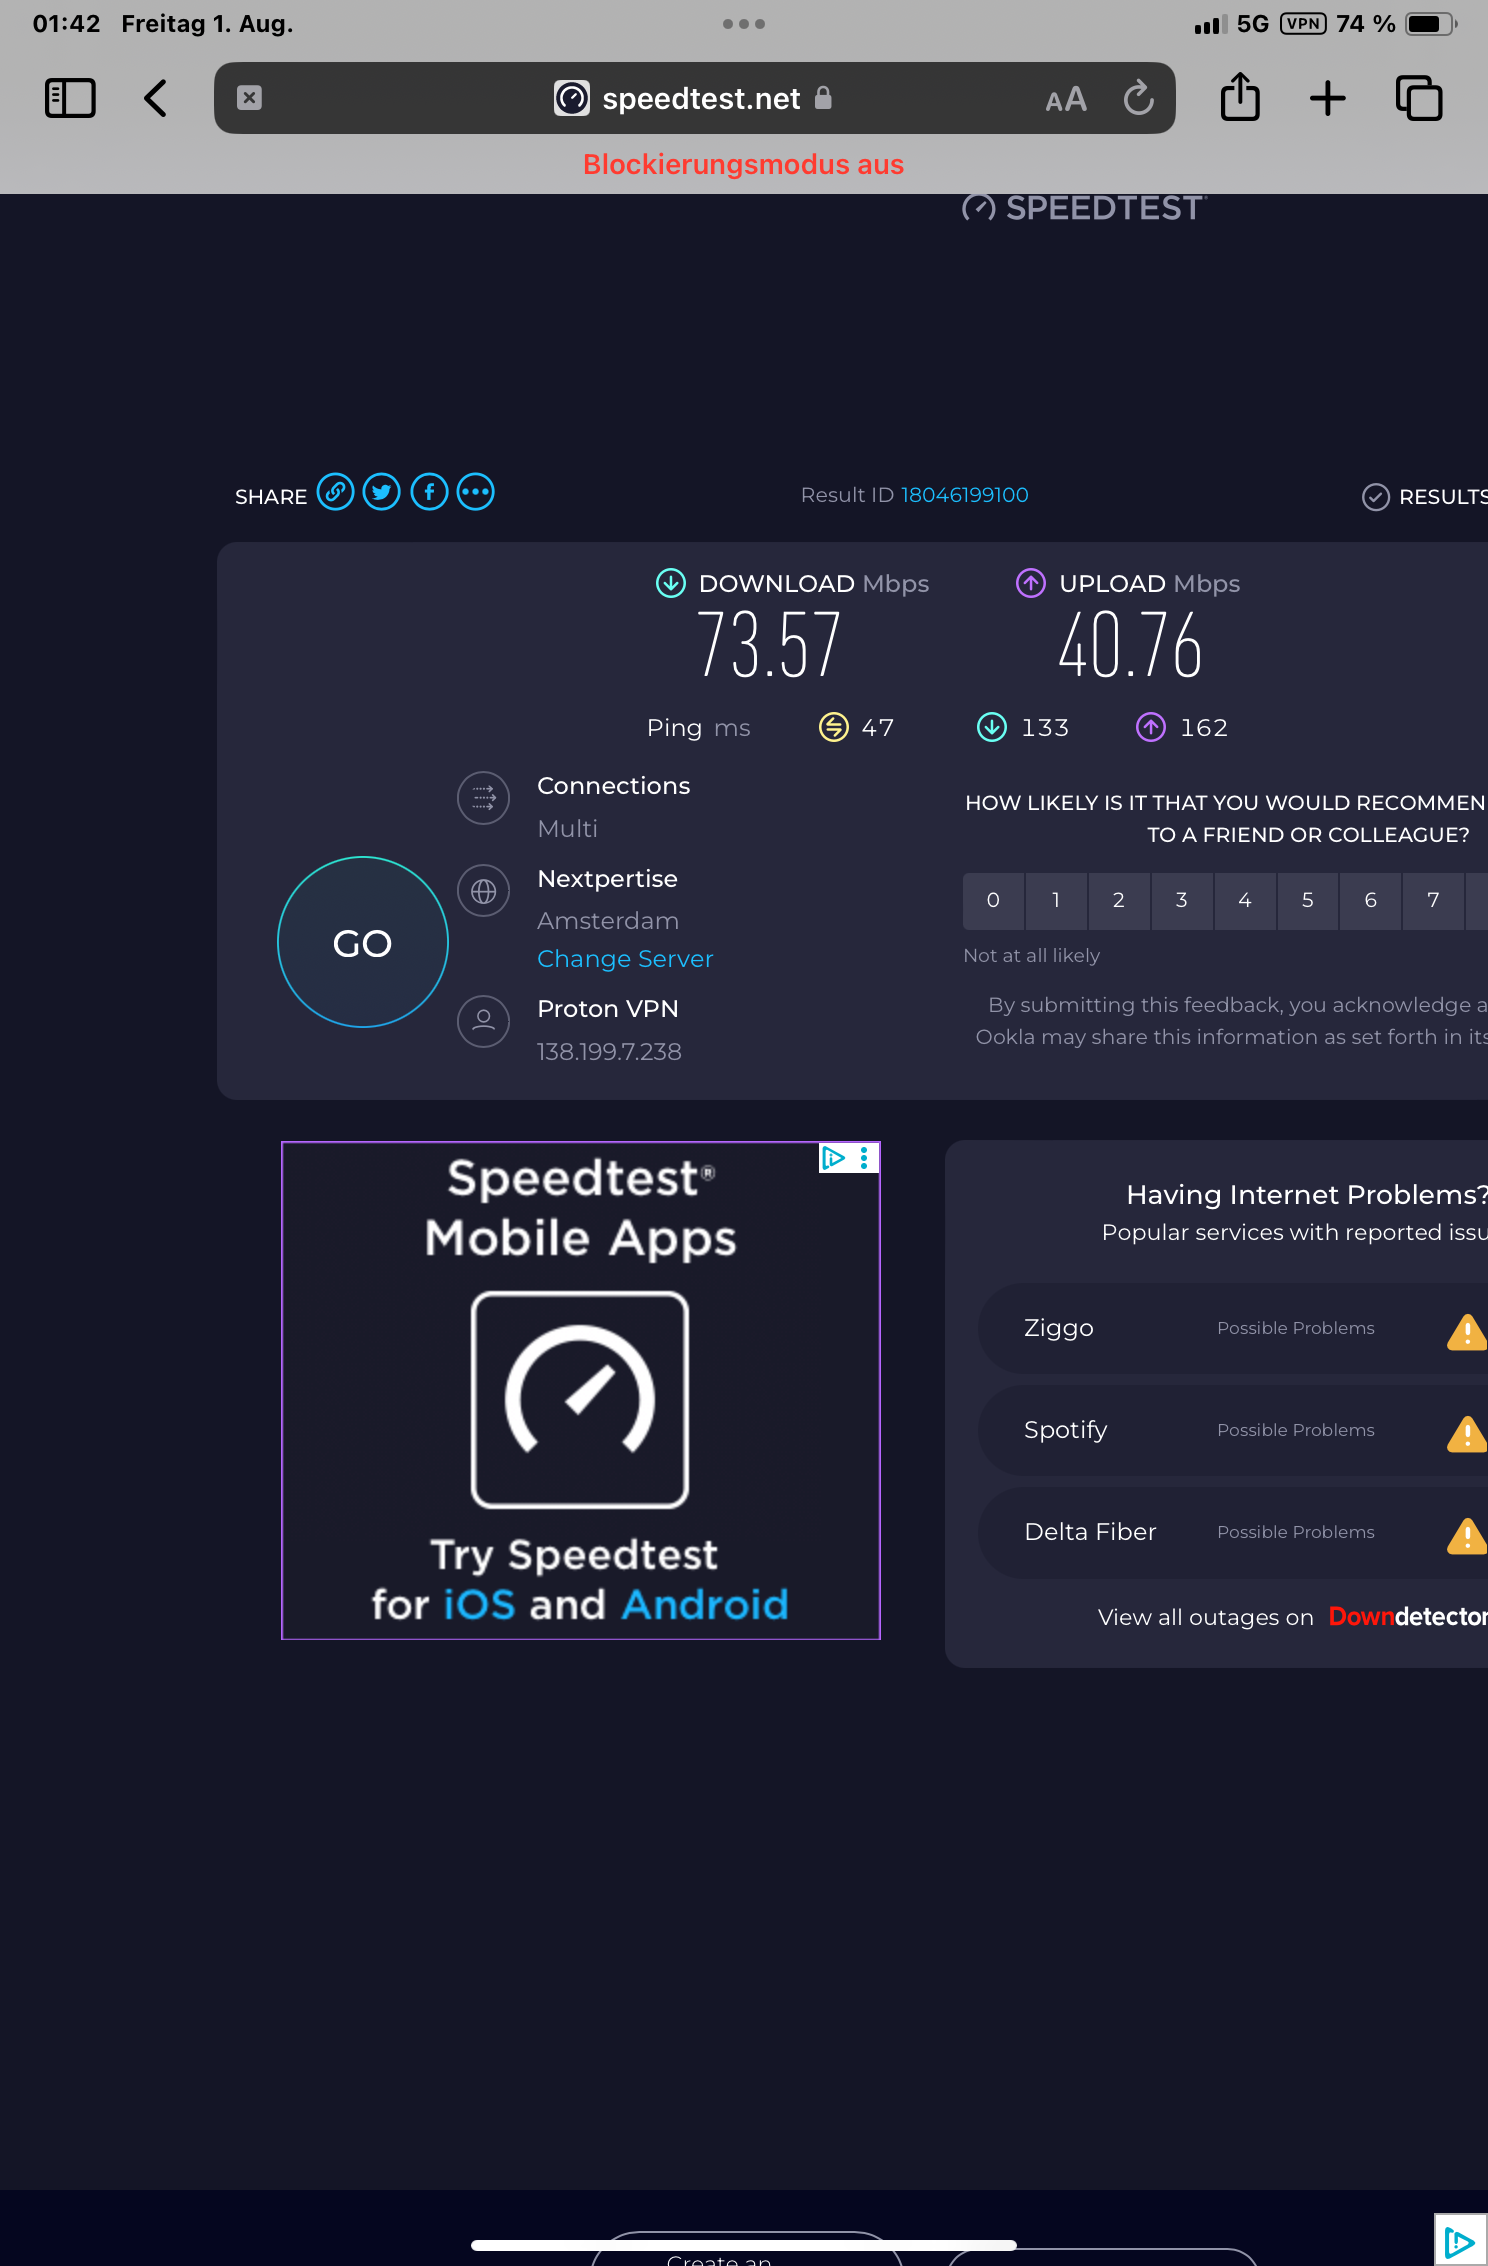Screen dimensions: 1488x2266
Task: Rate recommendation score 7
Action: tap(1434, 900)
